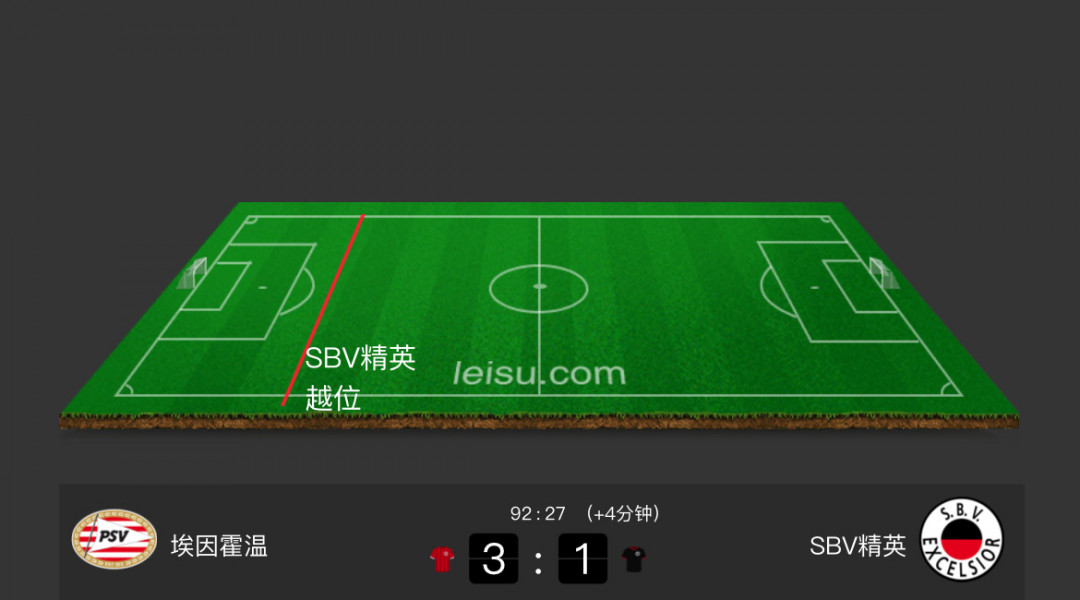This screenshot has height=600, width=1080.
Task: Click the right penalty box area
Action: pyautogui.click(x=838, y=291)
